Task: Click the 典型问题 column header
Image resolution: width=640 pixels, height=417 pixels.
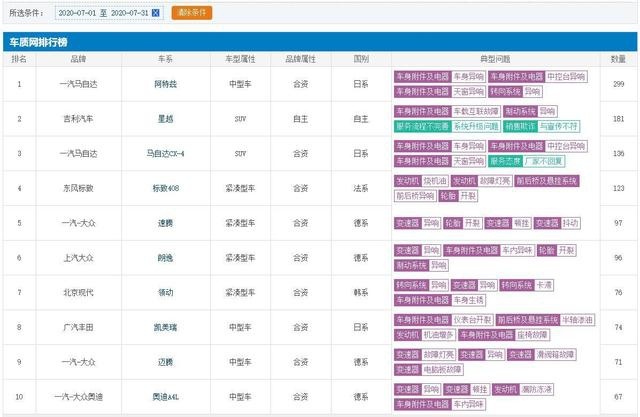Action: click(495, 59)
